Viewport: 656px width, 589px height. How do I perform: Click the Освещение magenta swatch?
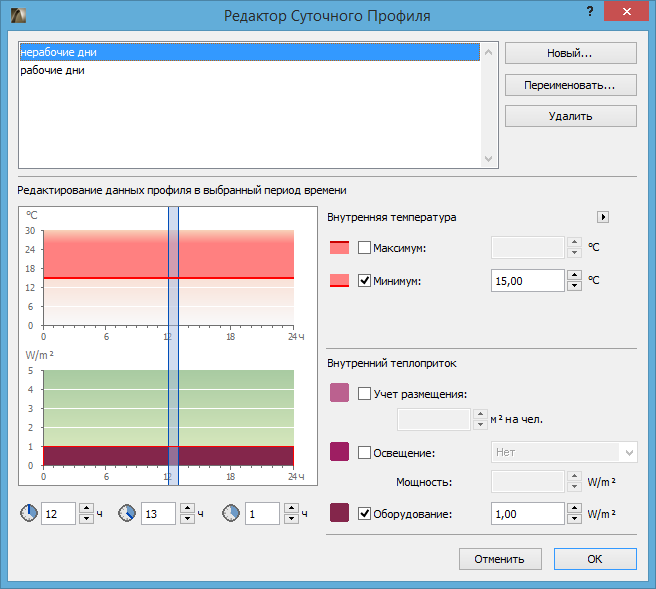[339, 451]
